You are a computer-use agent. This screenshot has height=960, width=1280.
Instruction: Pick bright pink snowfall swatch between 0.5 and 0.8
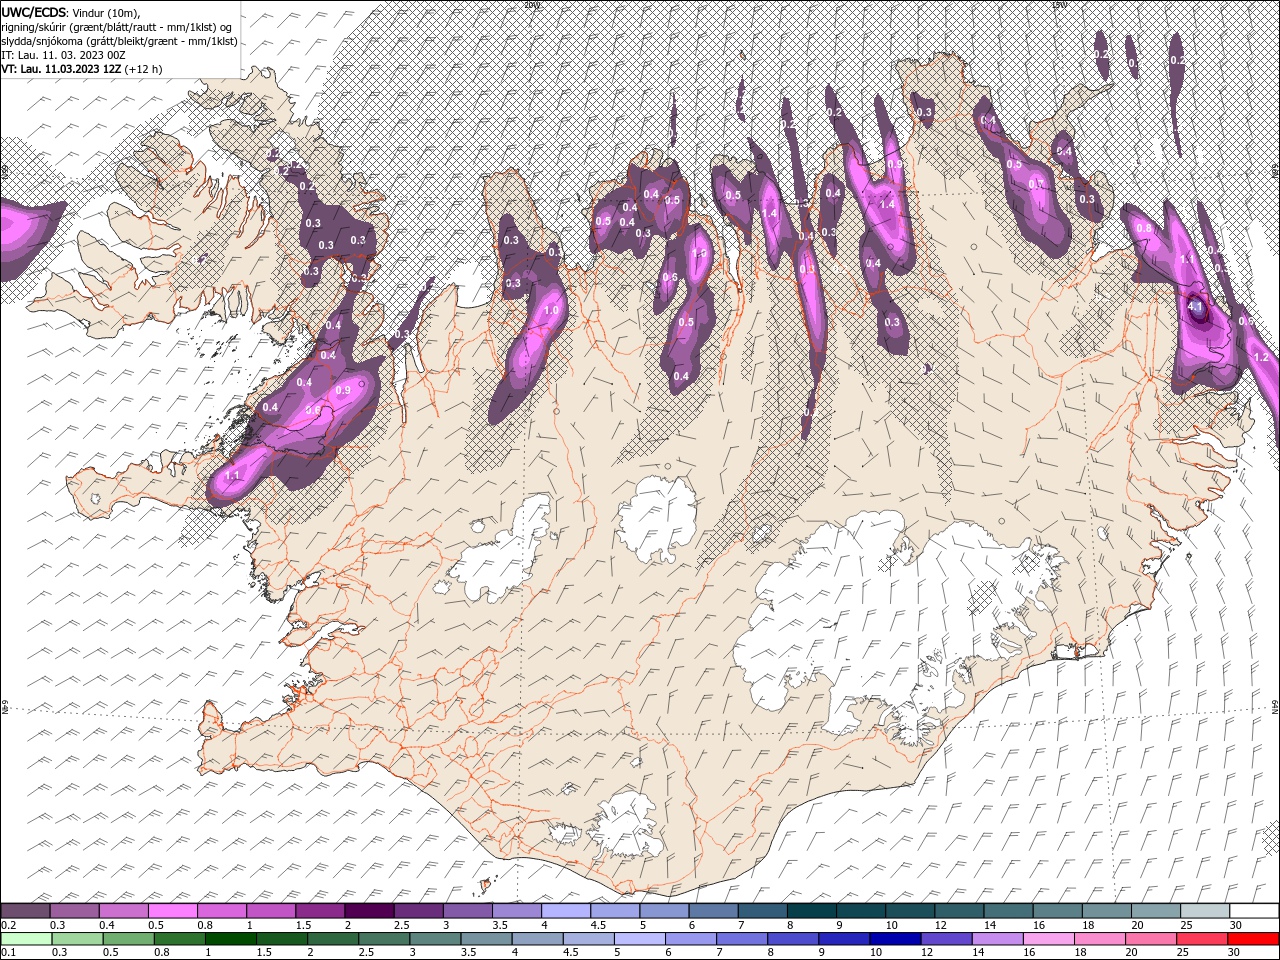[172, 911]
